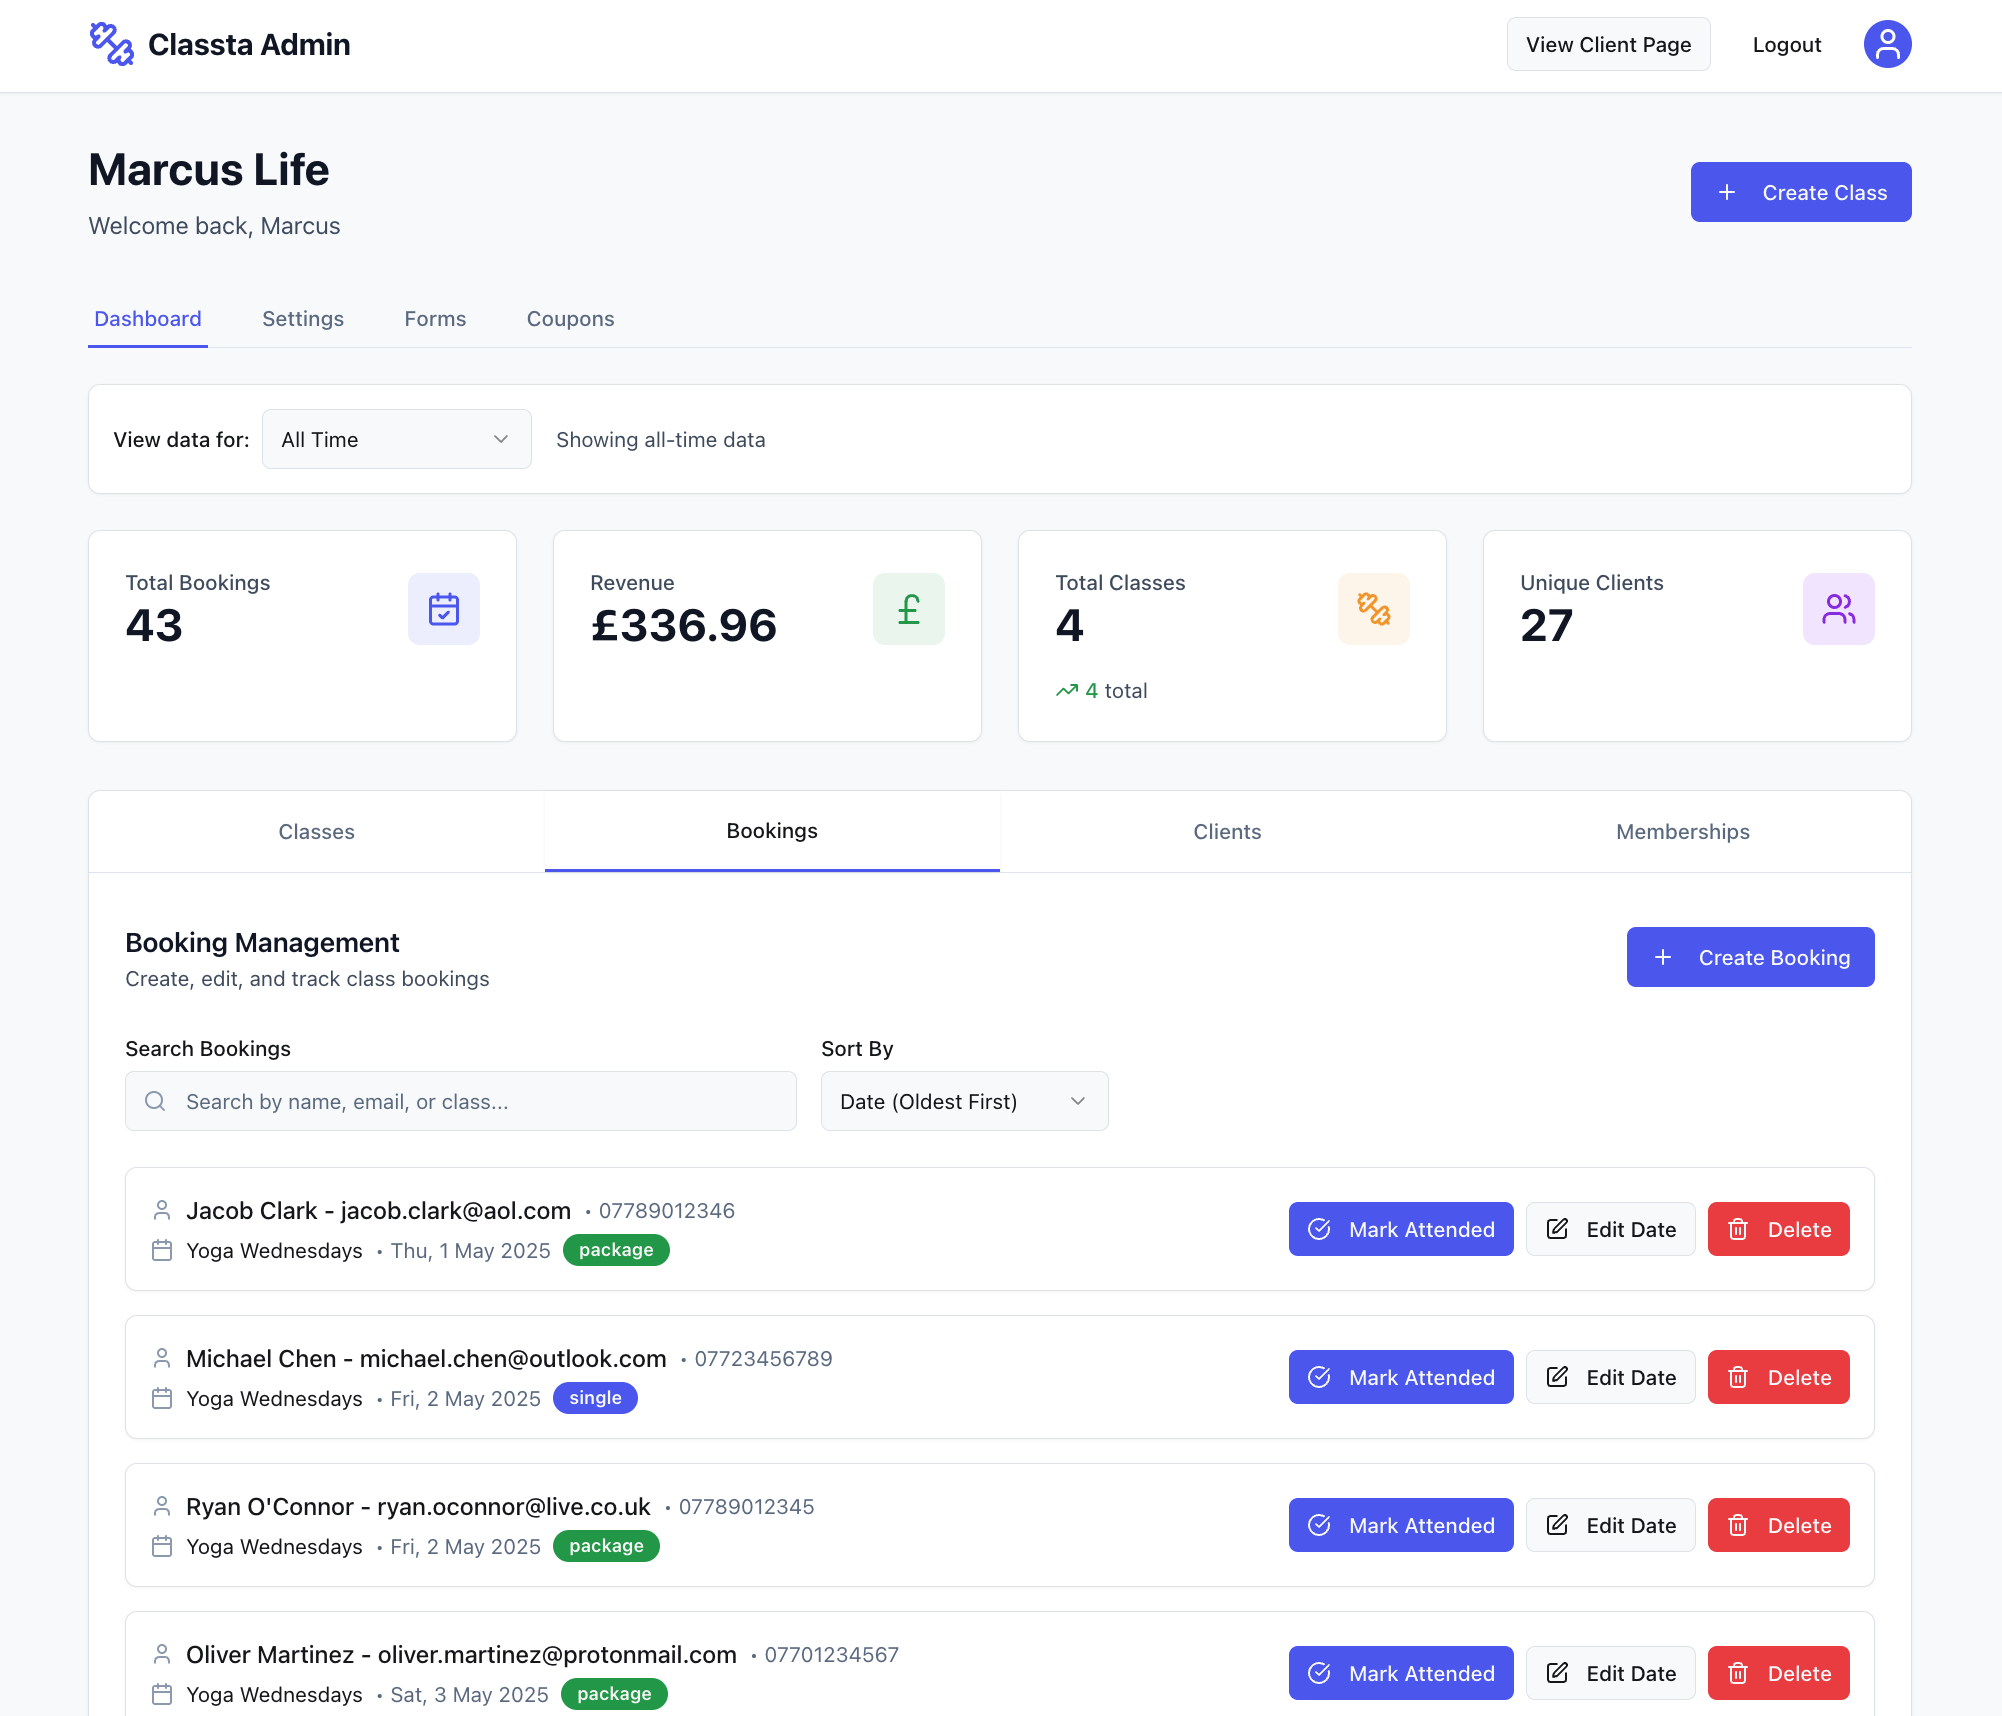Click the search magnifier icon in Search Bookings

[x=155, y=1101]
